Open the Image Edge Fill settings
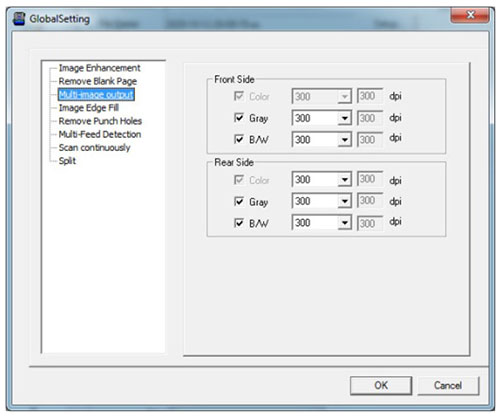The image size is (500, 418). pos(89,108)
